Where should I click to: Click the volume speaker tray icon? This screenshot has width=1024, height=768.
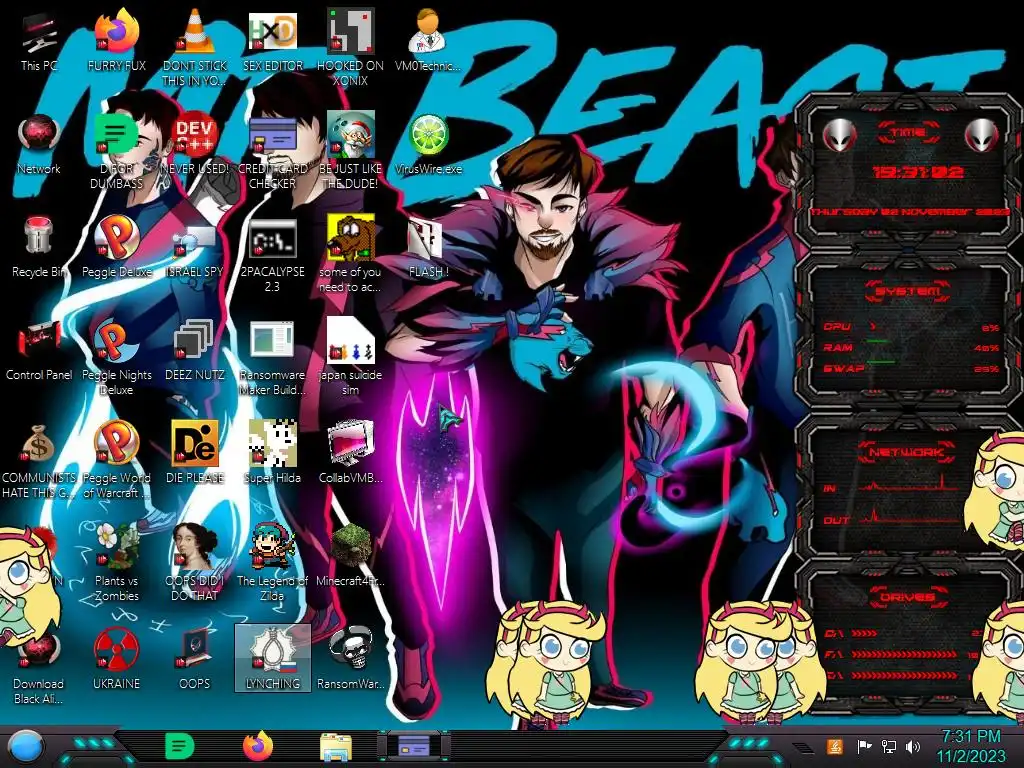[912, 746]
